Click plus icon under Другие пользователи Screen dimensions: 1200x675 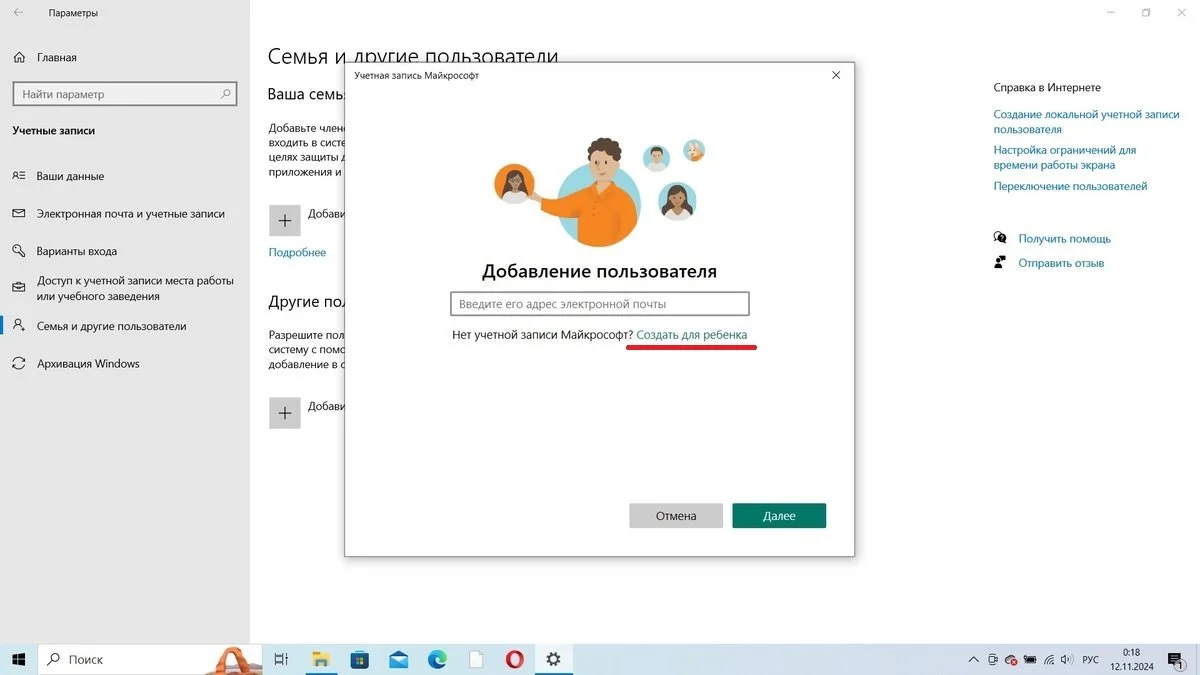coord(285,413)
